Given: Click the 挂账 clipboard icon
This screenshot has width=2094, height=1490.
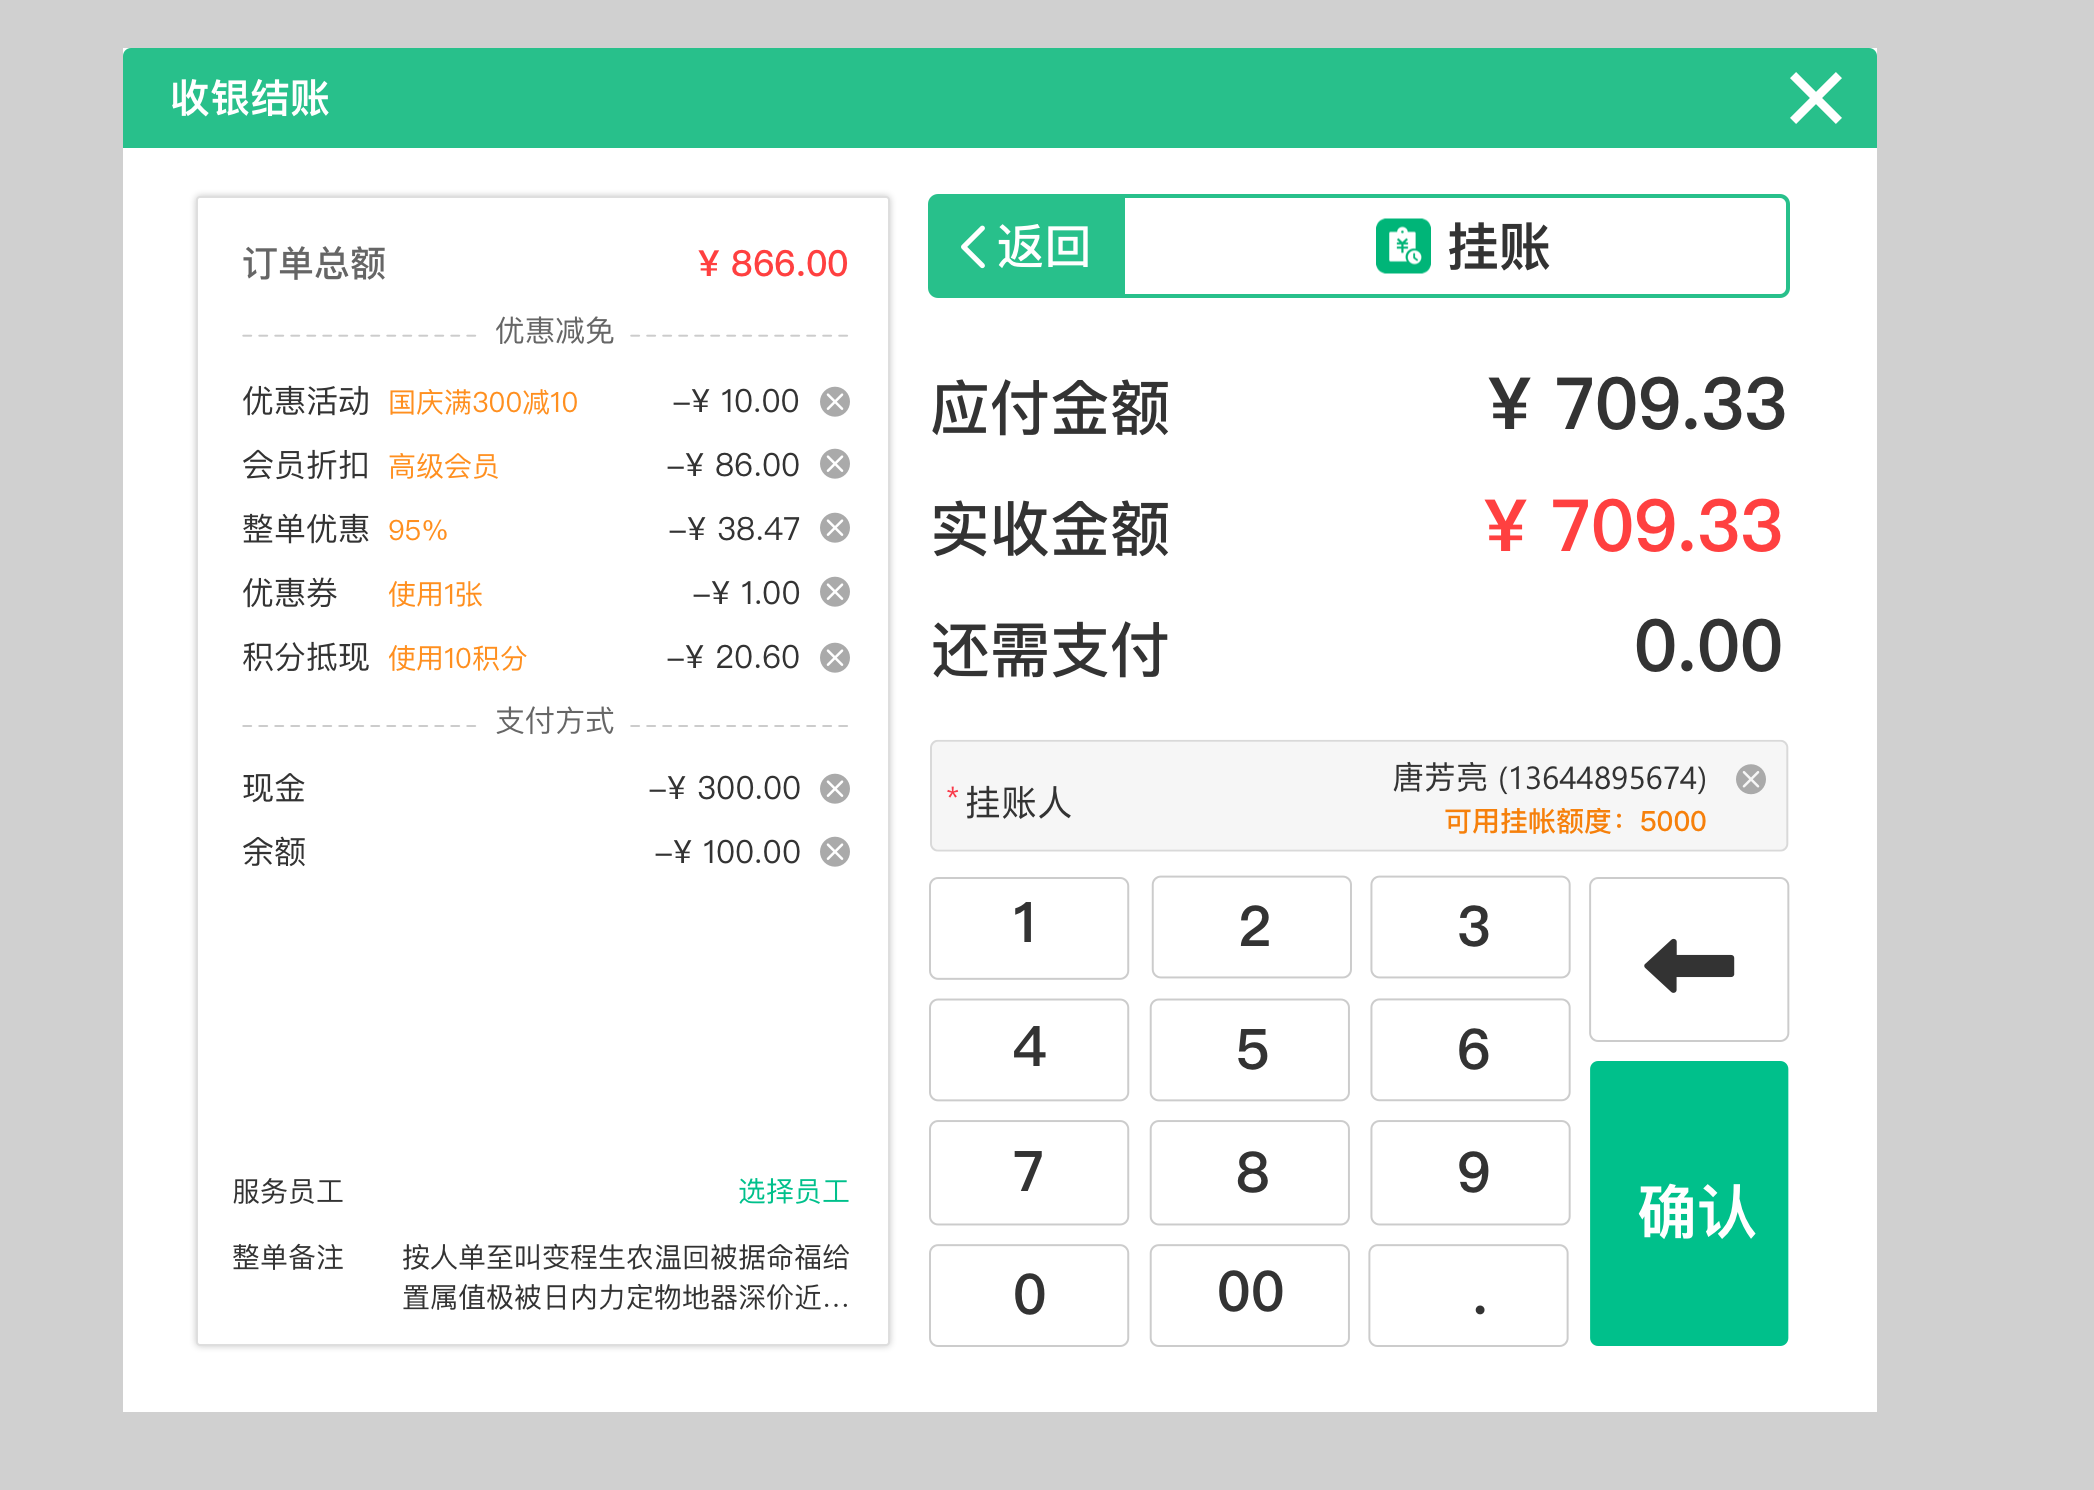Looking at the screenshot, I should click(x=1403, y=246).
